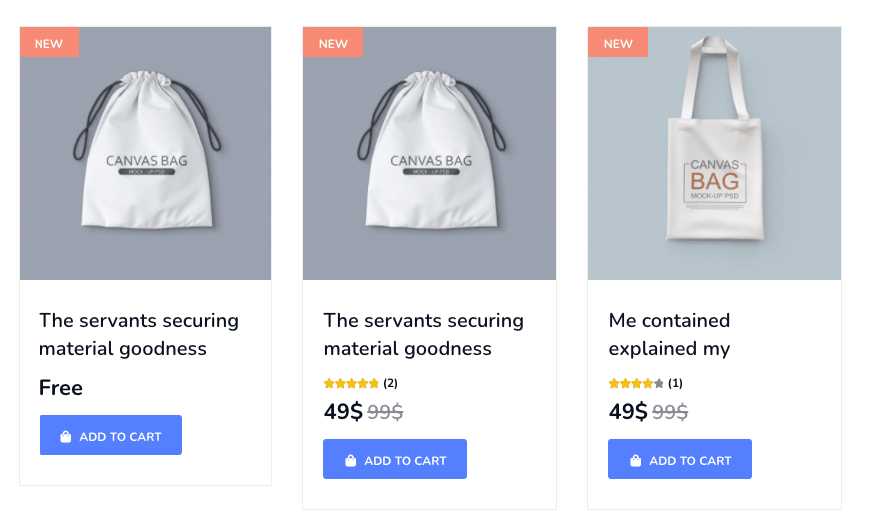Click the Free price label
The height and width of the screenshot is (526, 872).
pos(61,388)
